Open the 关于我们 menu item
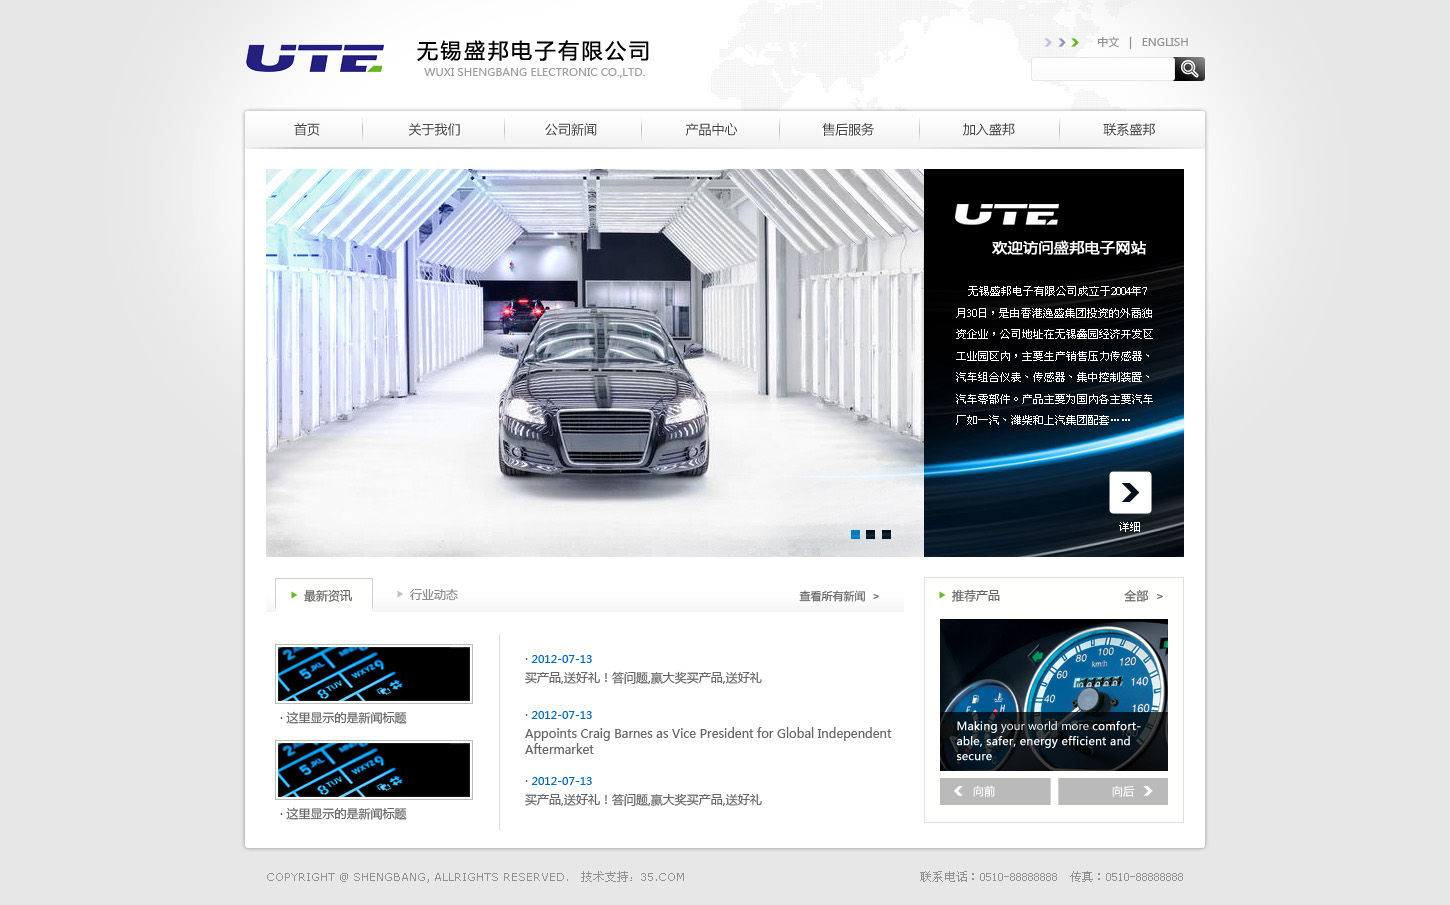Viewport: 1450px width, 905px height. tap(434, 130)
